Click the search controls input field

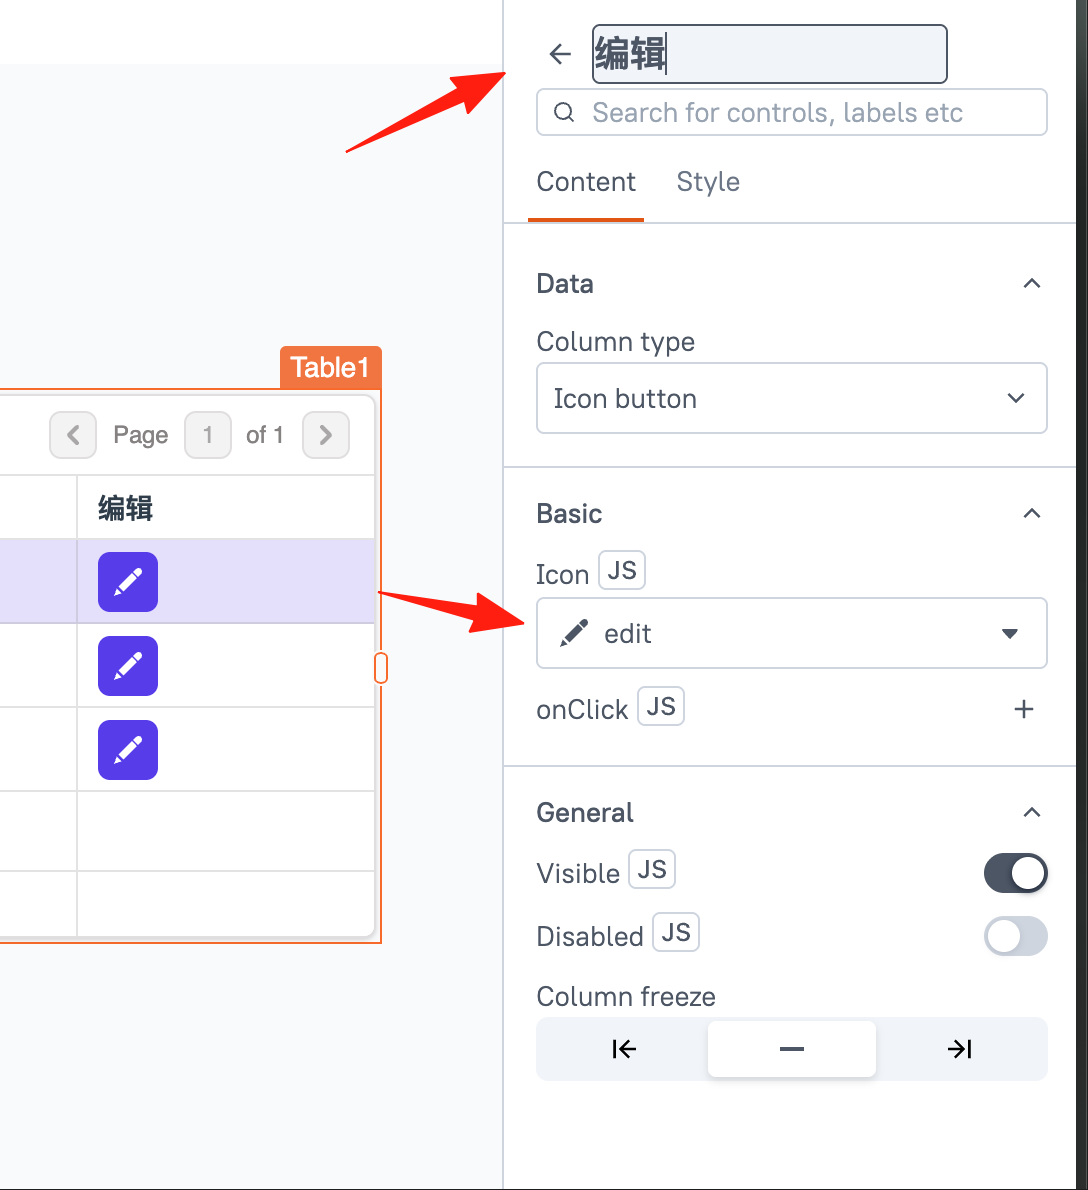(x=791, y=112)
